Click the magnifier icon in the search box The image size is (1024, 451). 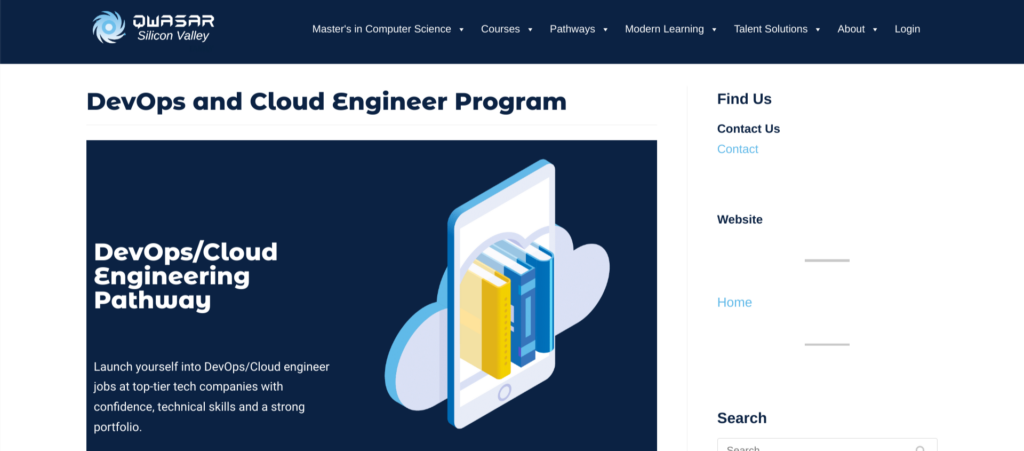point(920,449)
